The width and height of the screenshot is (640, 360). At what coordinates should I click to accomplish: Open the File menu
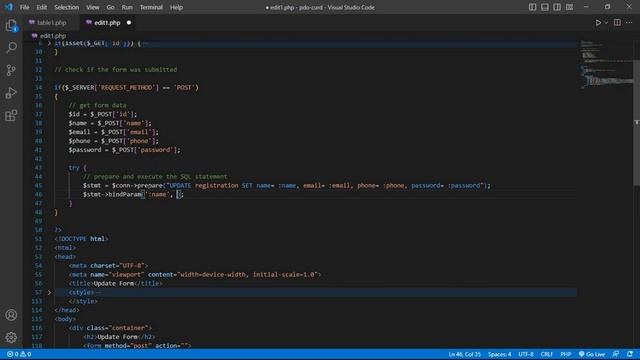point(24,7)
